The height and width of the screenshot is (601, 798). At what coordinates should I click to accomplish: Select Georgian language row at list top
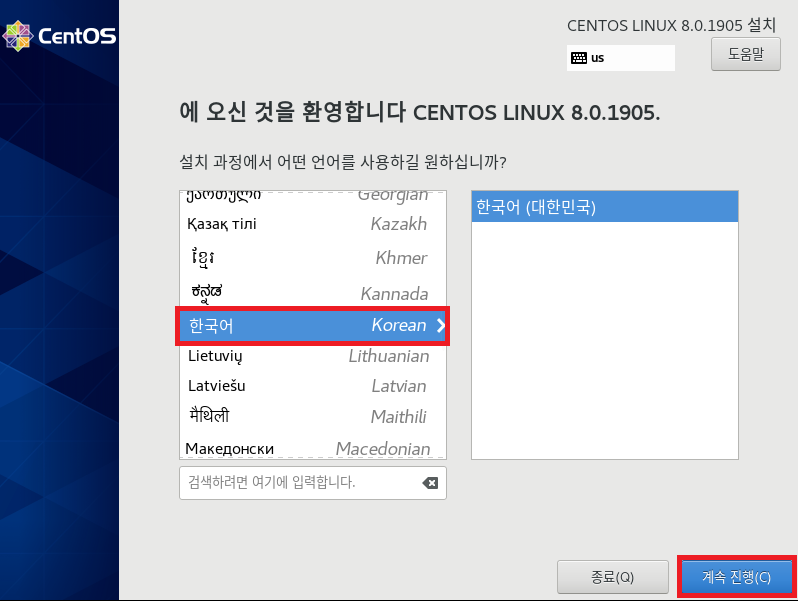click(x=312, y=197)
